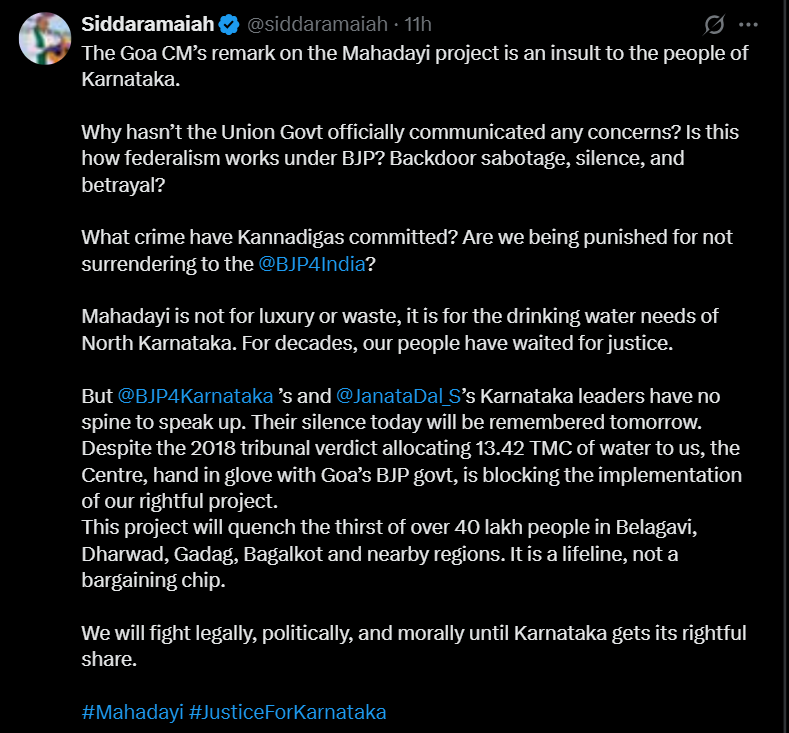
Task: Click the Siddaramaiah display name
Action: (x=148, y=24)
